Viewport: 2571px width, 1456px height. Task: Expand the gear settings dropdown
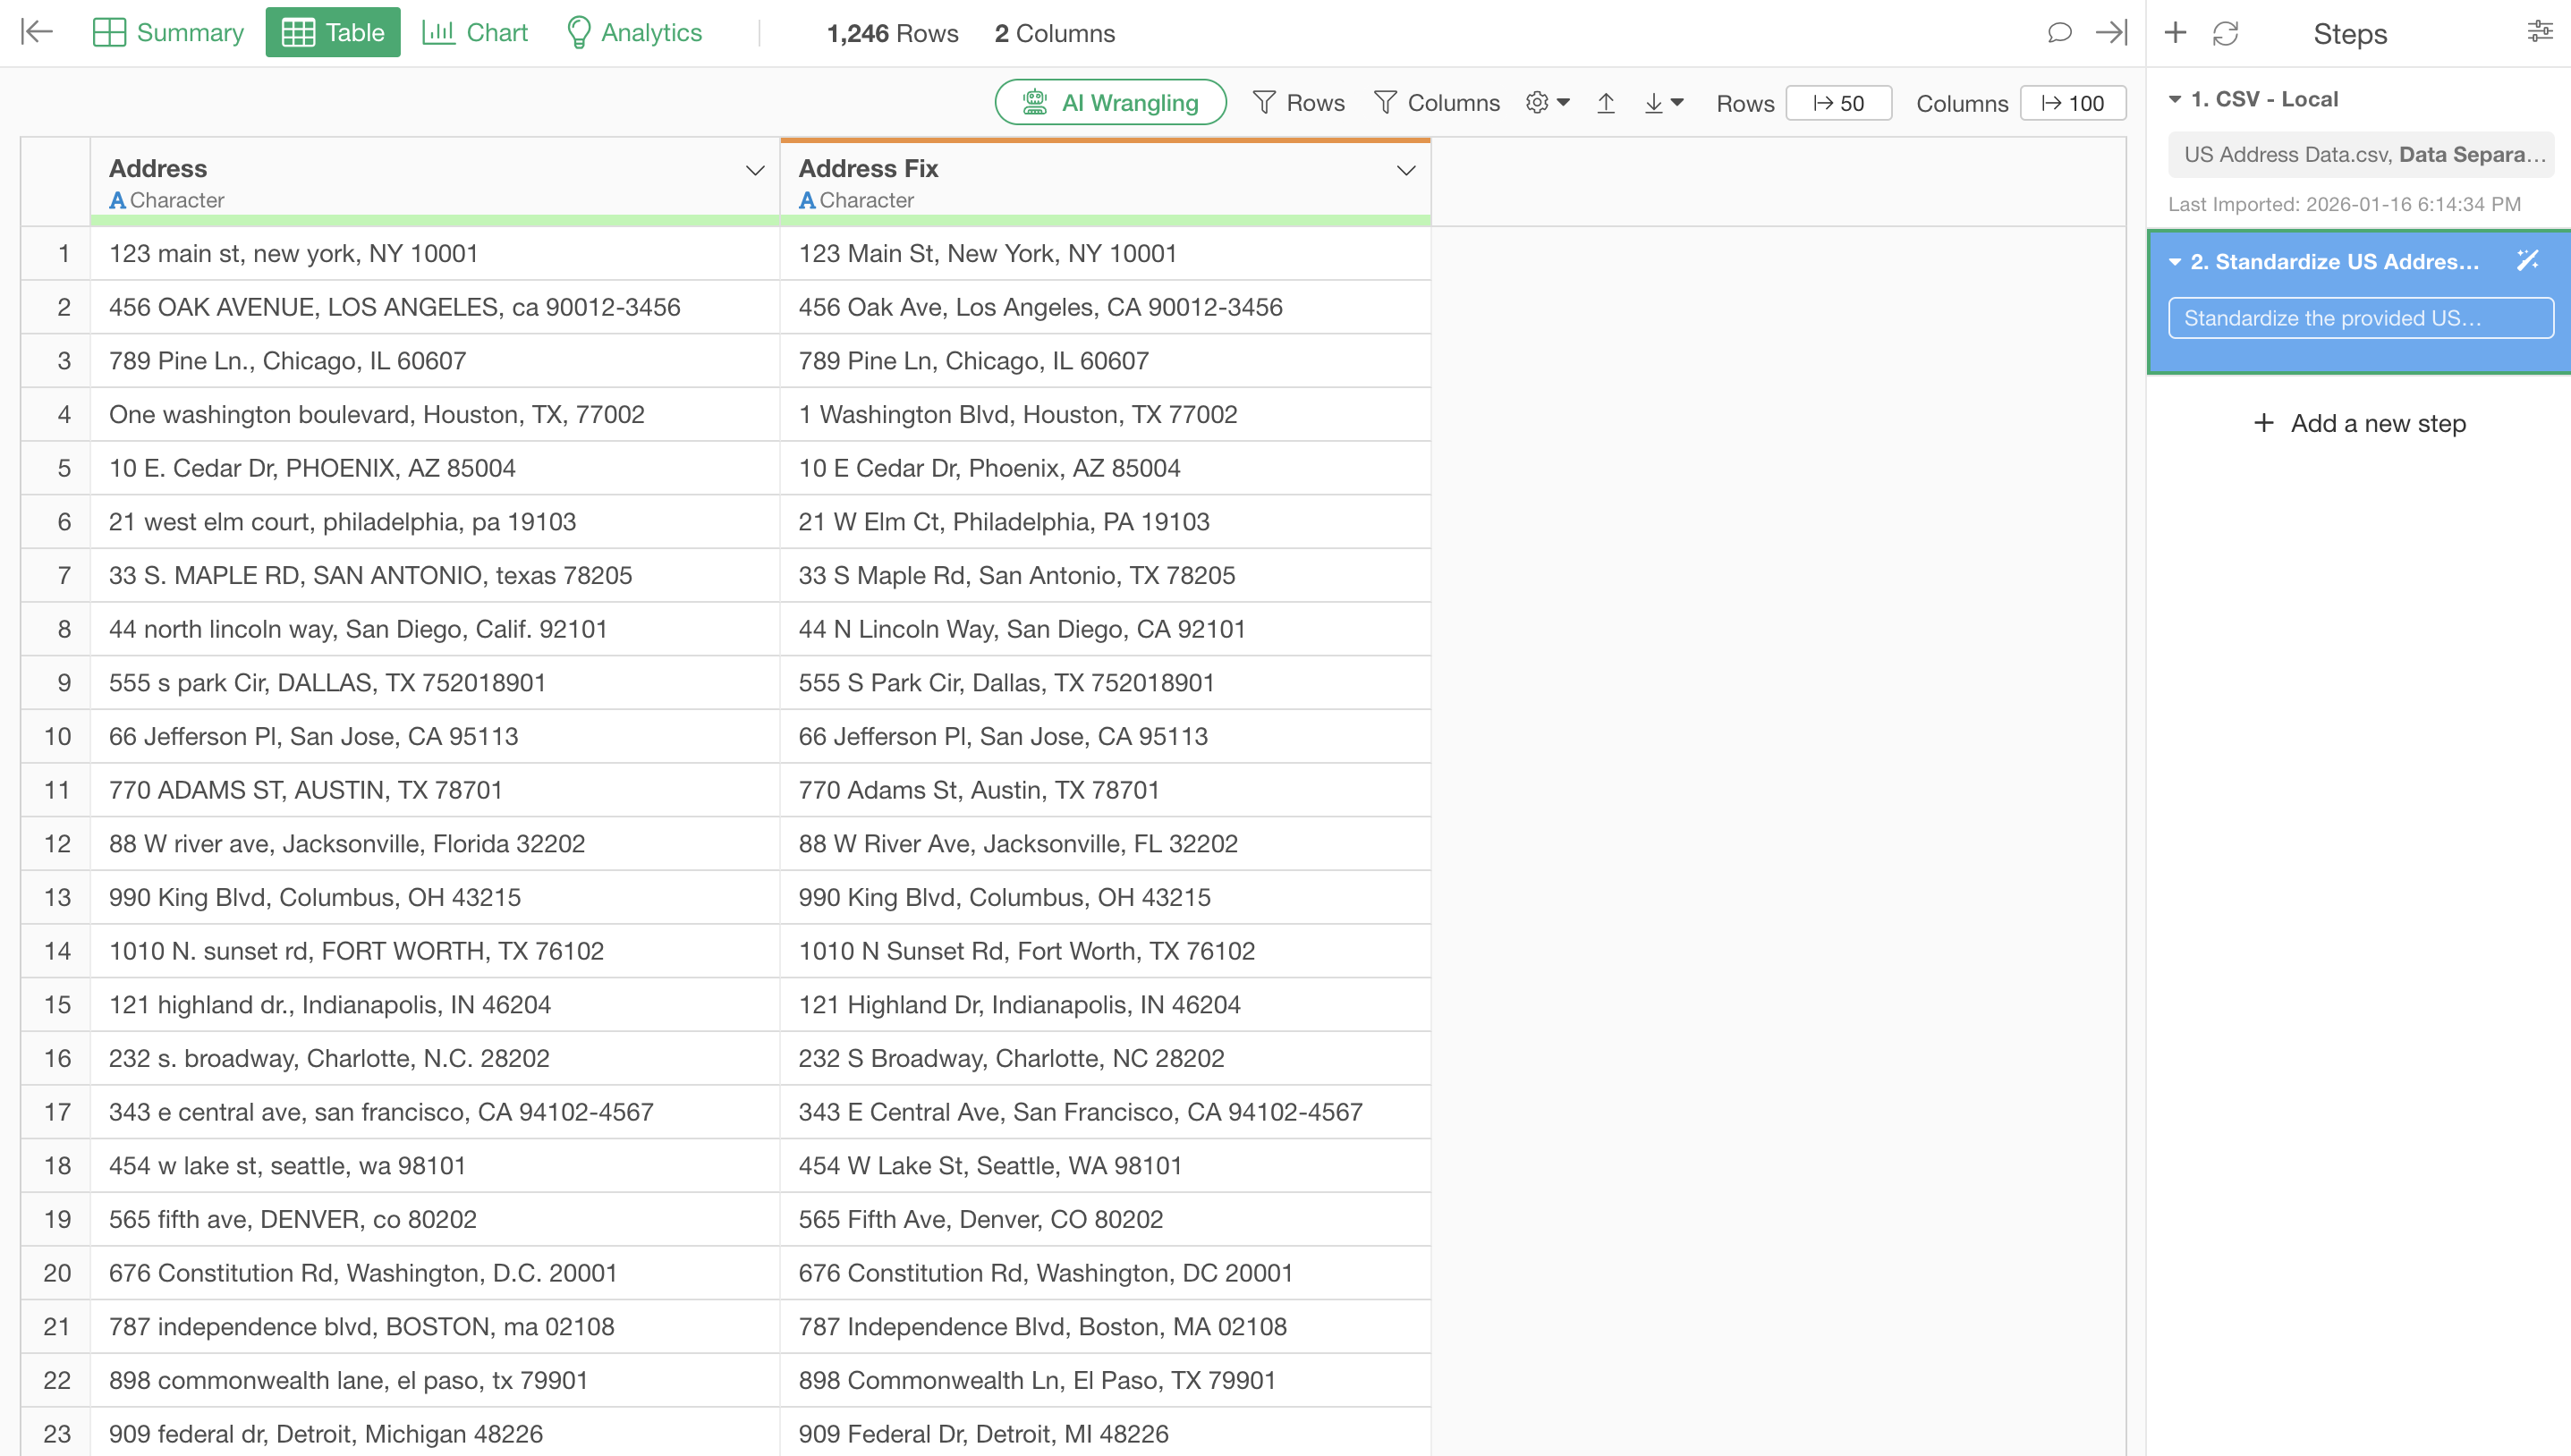coord(1547,103)
